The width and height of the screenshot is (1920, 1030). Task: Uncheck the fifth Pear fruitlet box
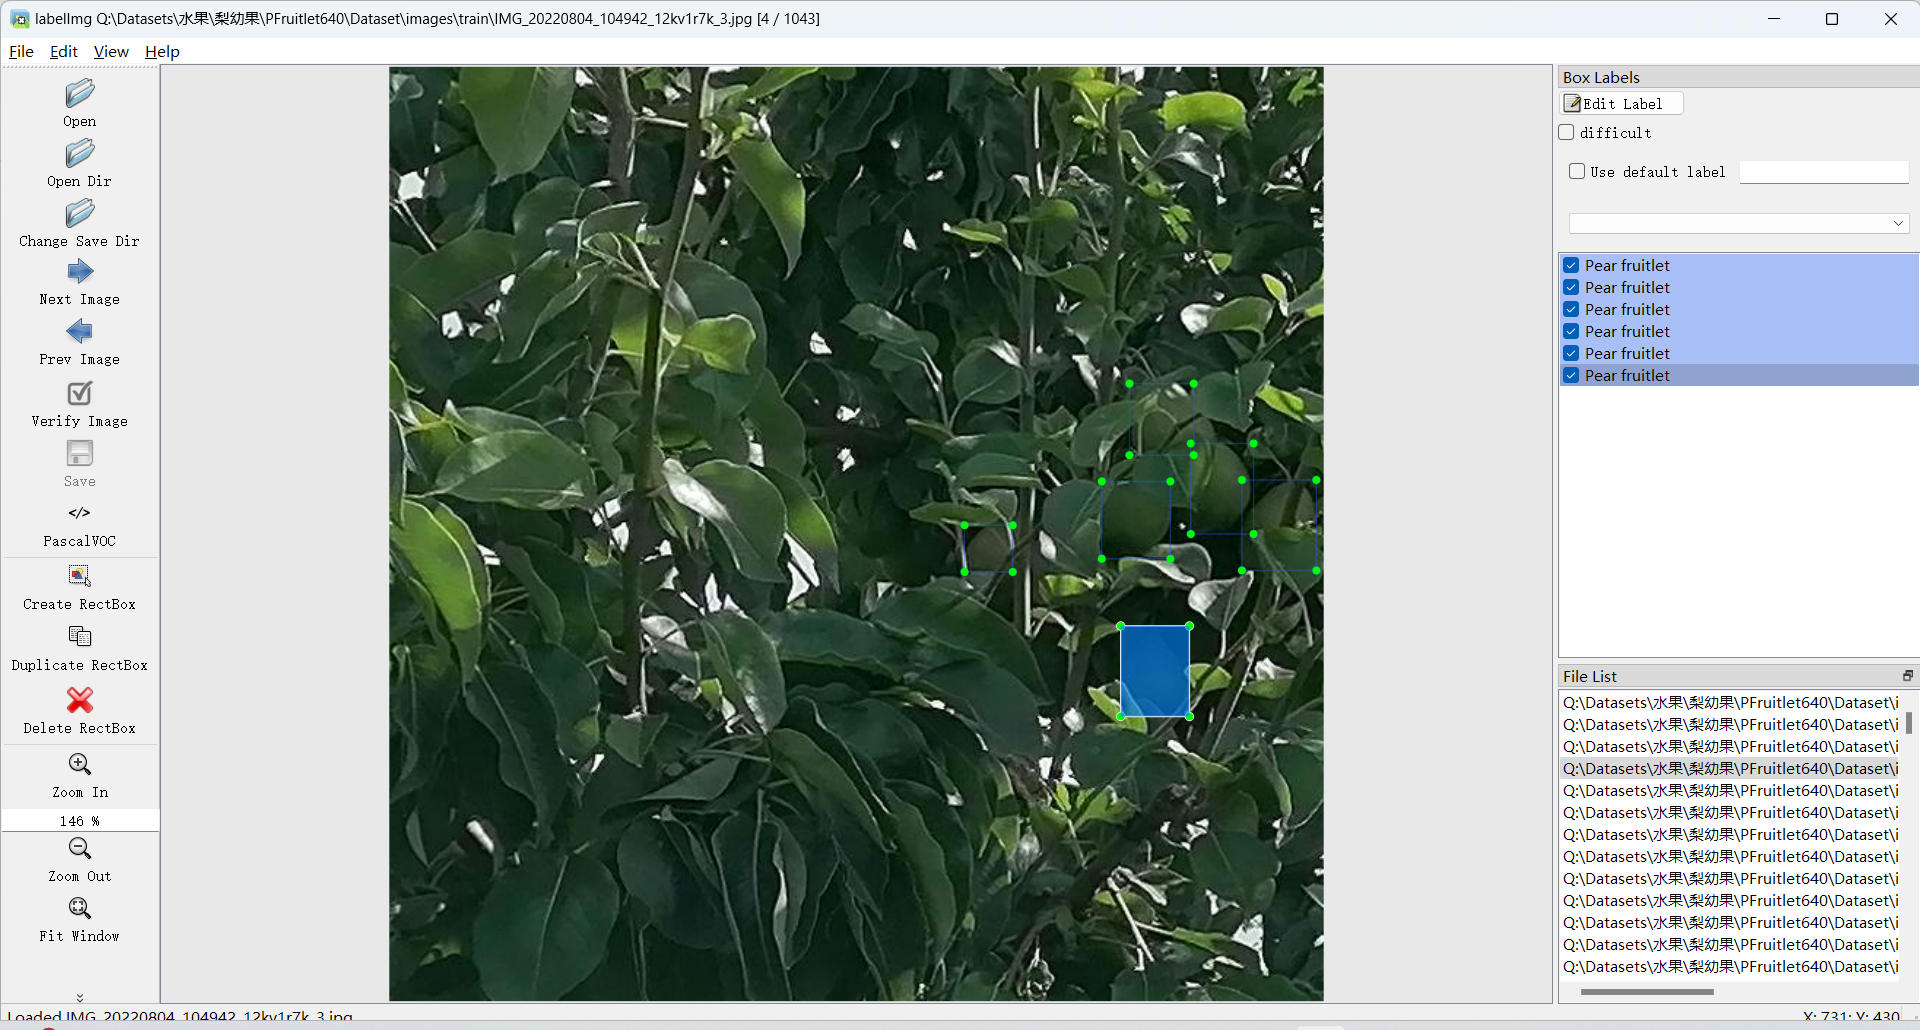[x=1572, y=353]
